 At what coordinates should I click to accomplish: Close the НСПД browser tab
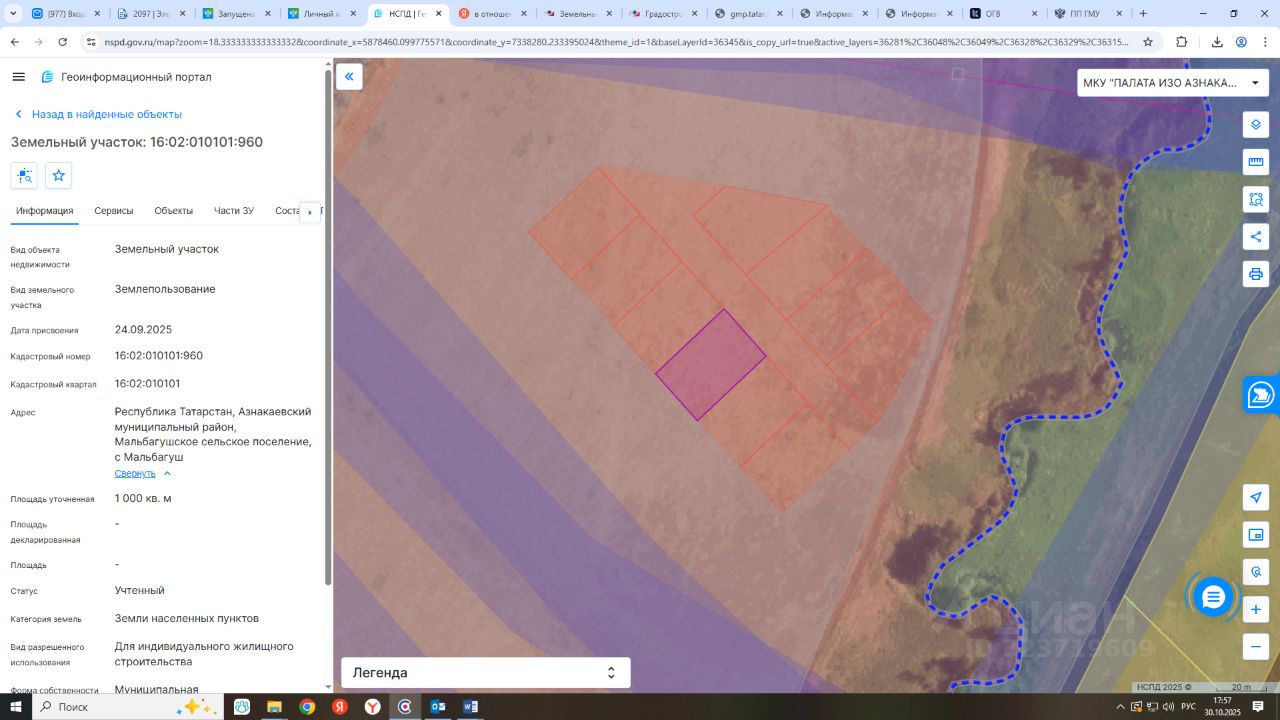(438, 14)
